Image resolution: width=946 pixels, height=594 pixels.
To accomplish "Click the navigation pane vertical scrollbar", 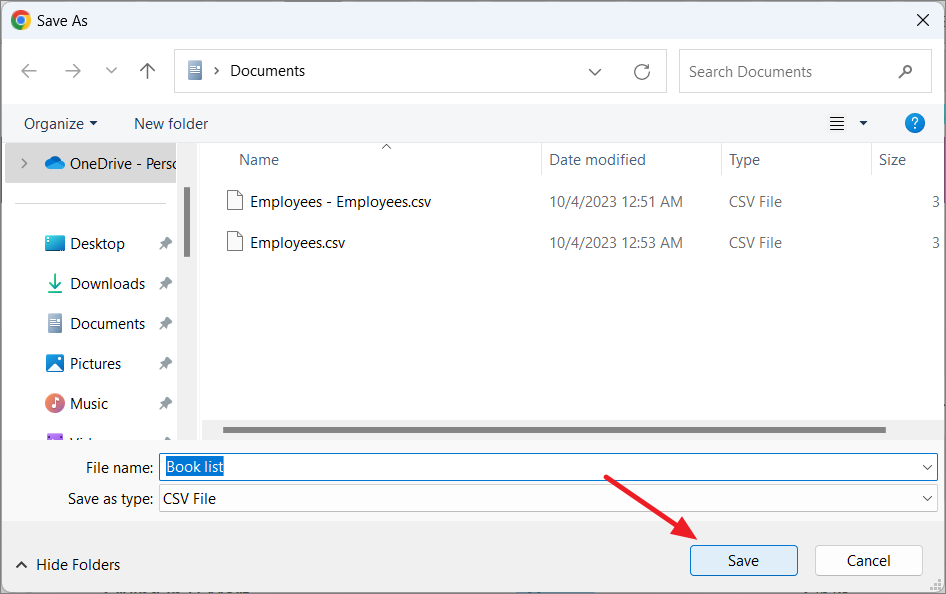I will click(x=187, y=222).
